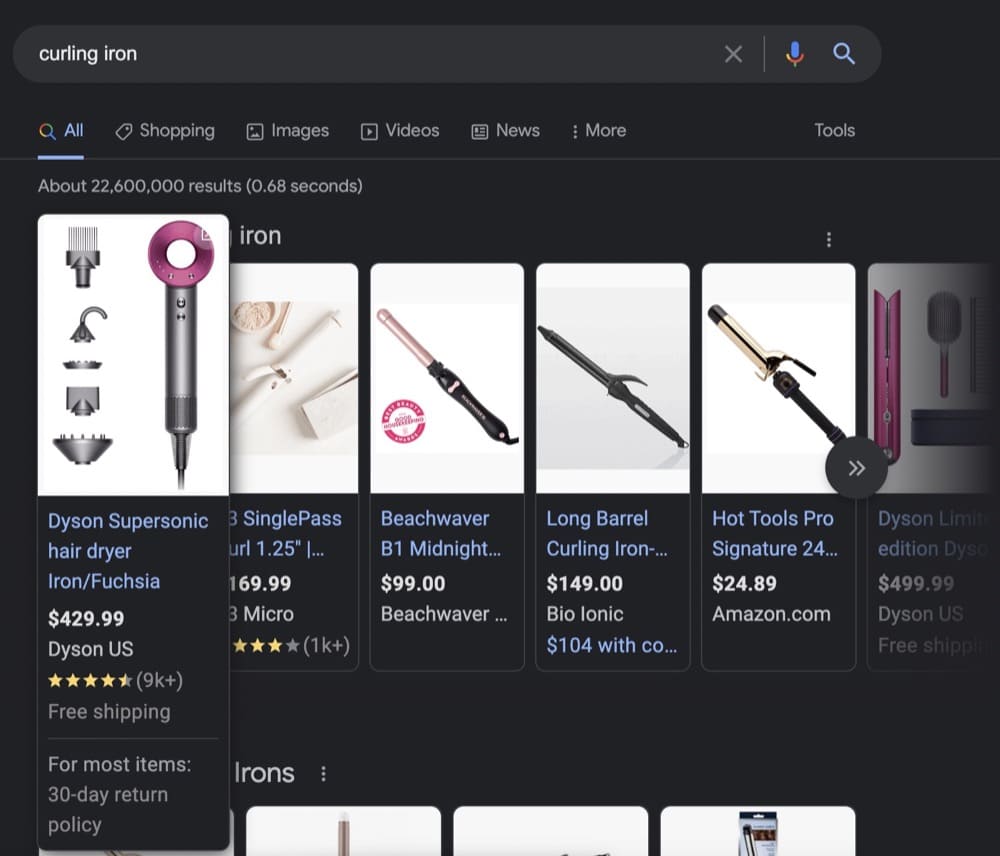Open the search Tools options
Viewport: 1000px width, 856px height.
(x=834, y=131)
